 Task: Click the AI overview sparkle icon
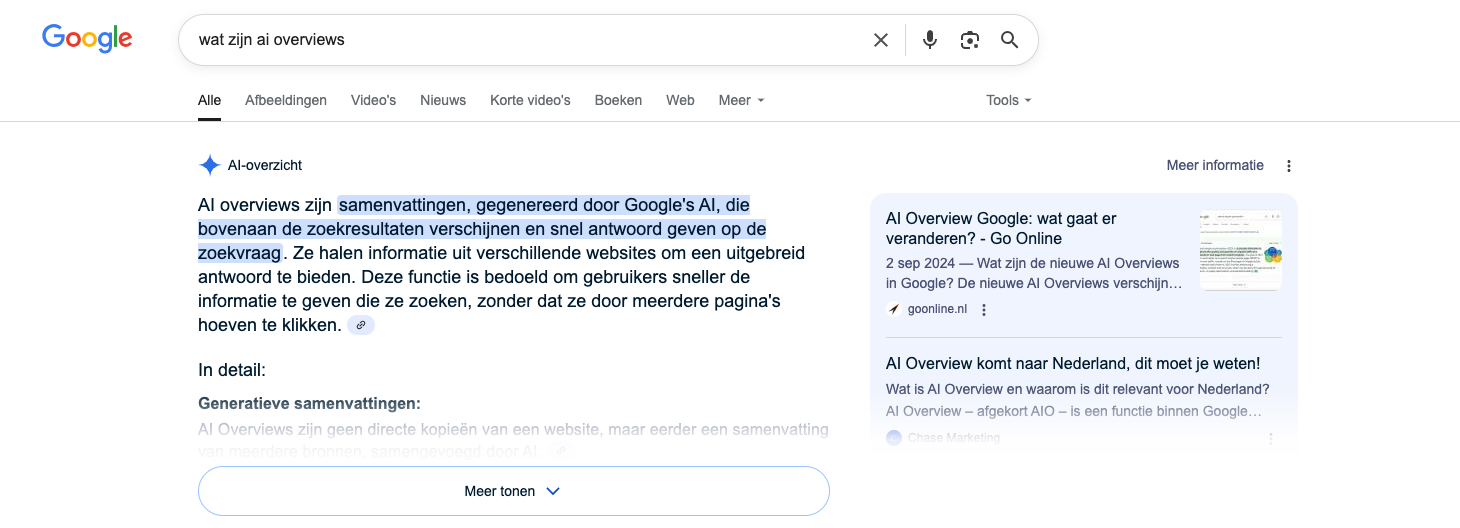209,165
